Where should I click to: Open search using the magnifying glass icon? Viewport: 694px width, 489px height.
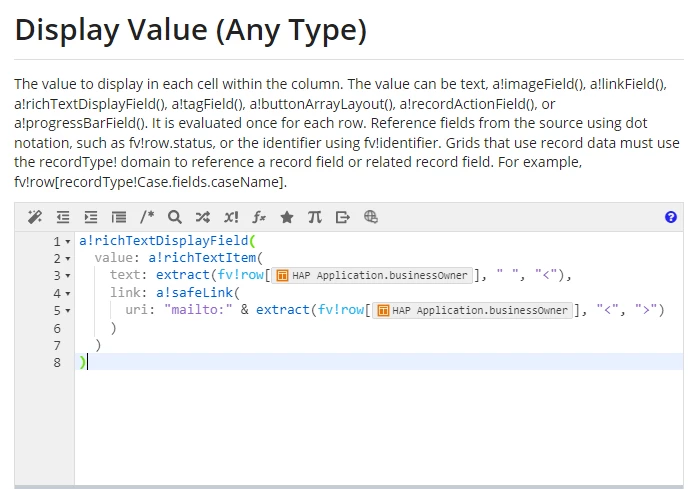[x=175, y=217]
